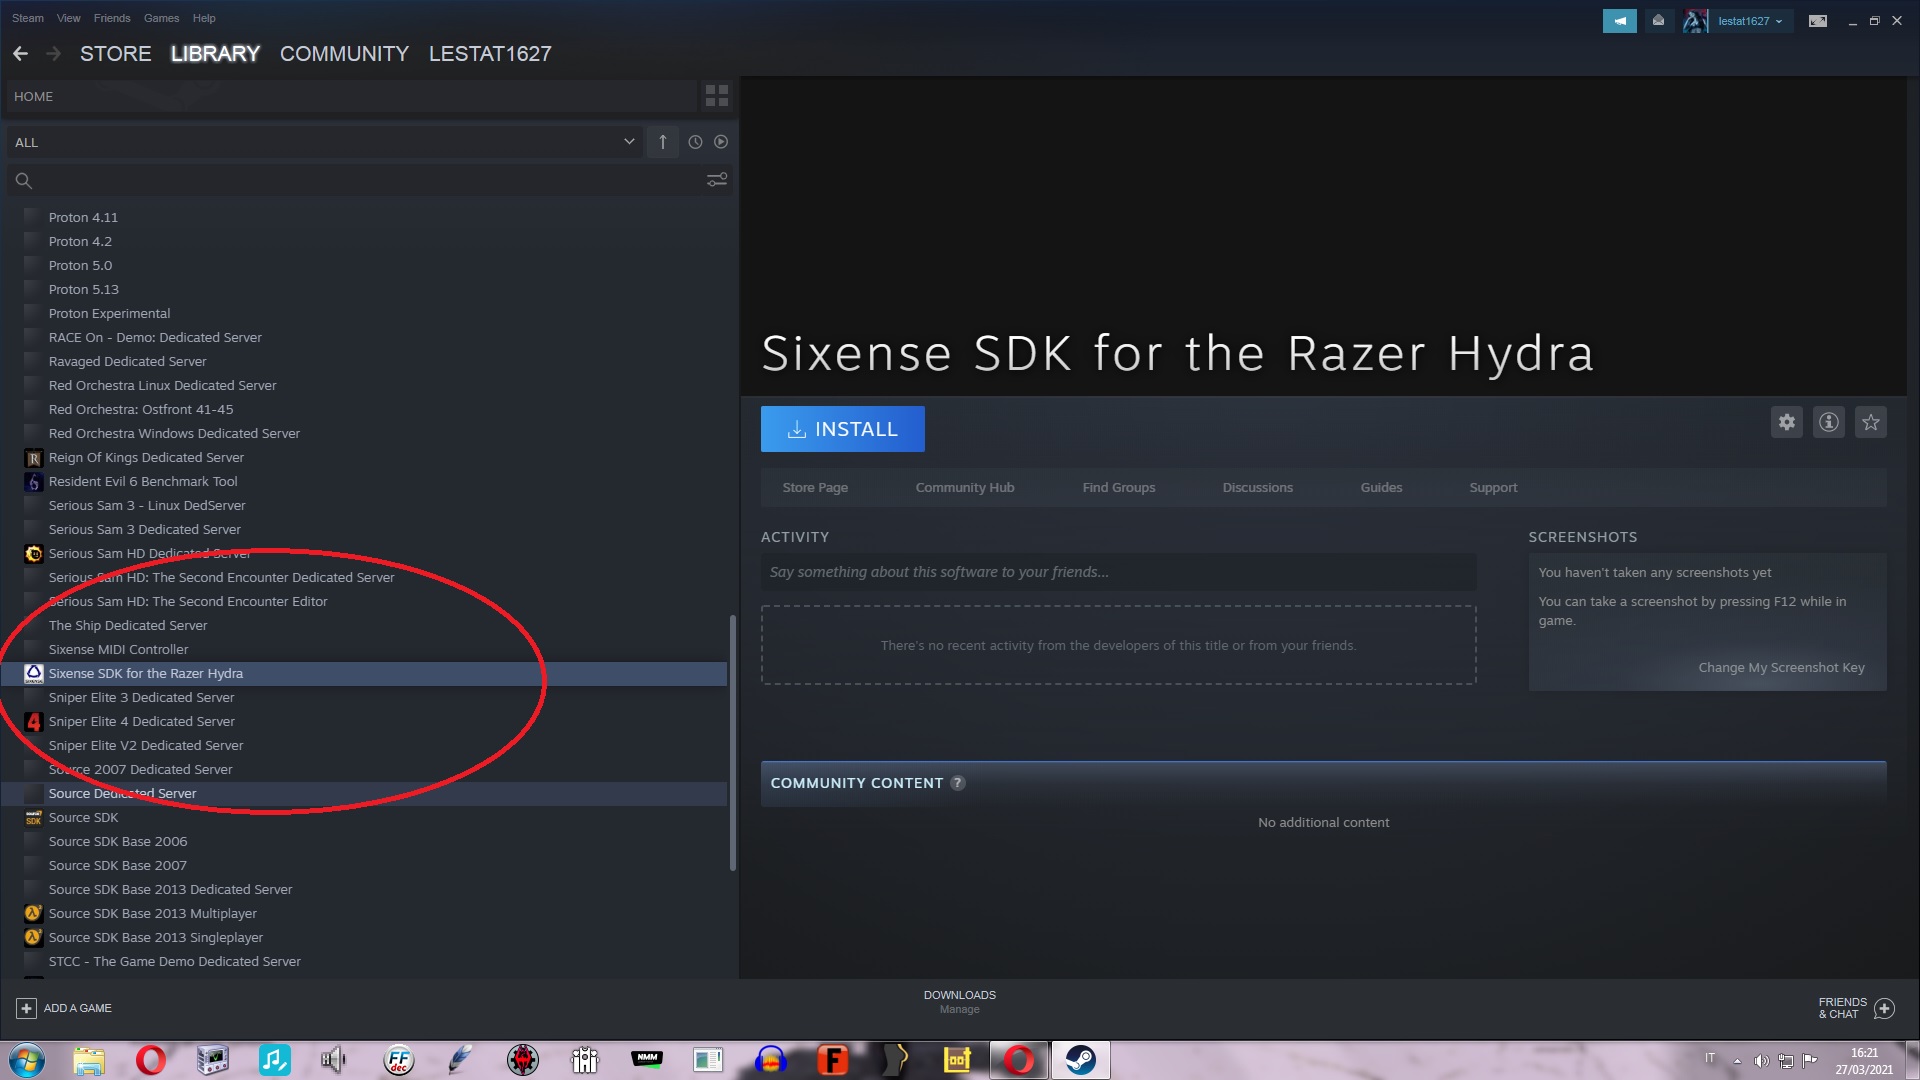The image size is (1920, 1080).
Task: Open the Manage gear icon
Action: point(1787,422)
